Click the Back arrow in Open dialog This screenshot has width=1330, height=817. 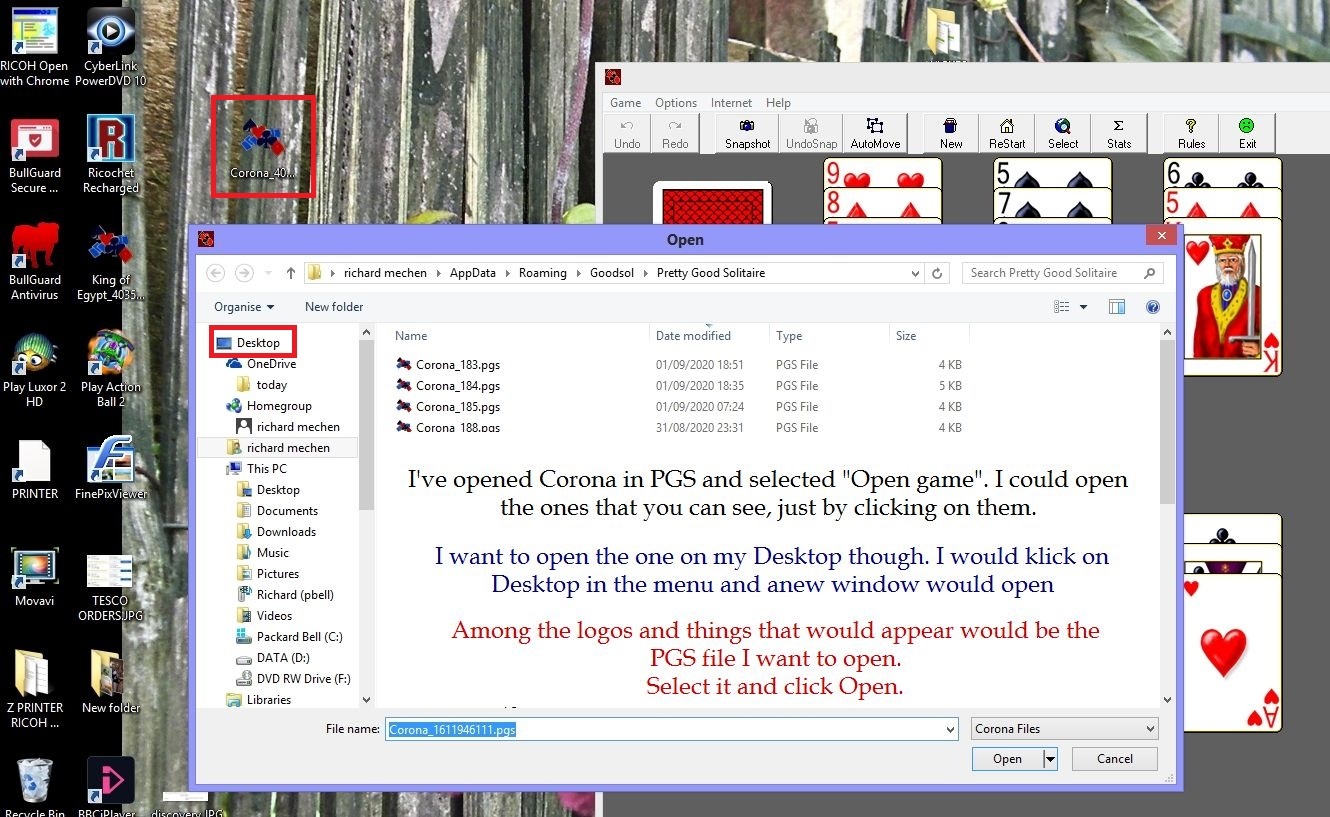(215, 273)
